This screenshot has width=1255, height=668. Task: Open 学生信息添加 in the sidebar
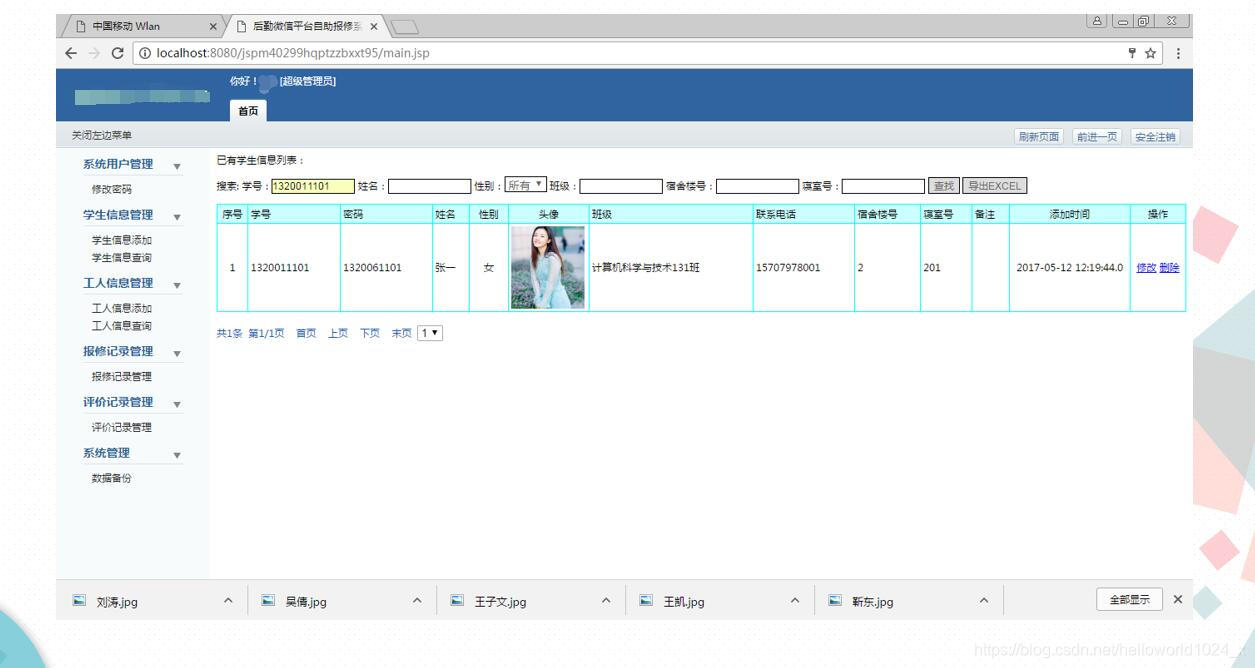(x=122, y=240)
